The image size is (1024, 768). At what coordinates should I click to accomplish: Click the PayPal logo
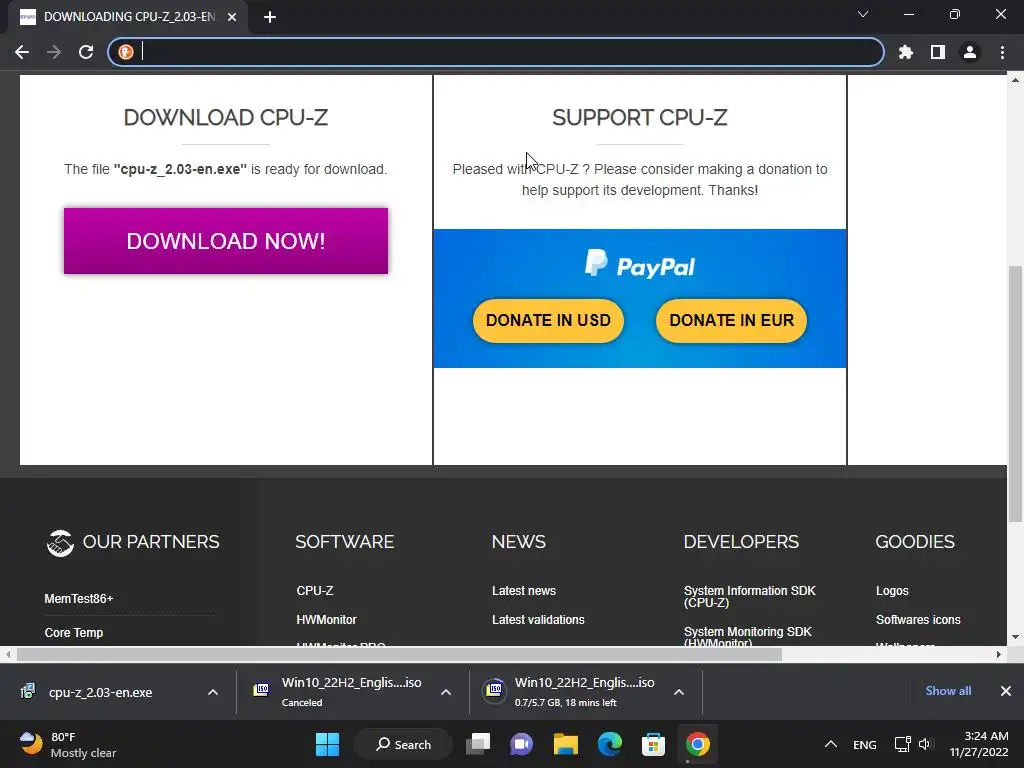point(640,264)
